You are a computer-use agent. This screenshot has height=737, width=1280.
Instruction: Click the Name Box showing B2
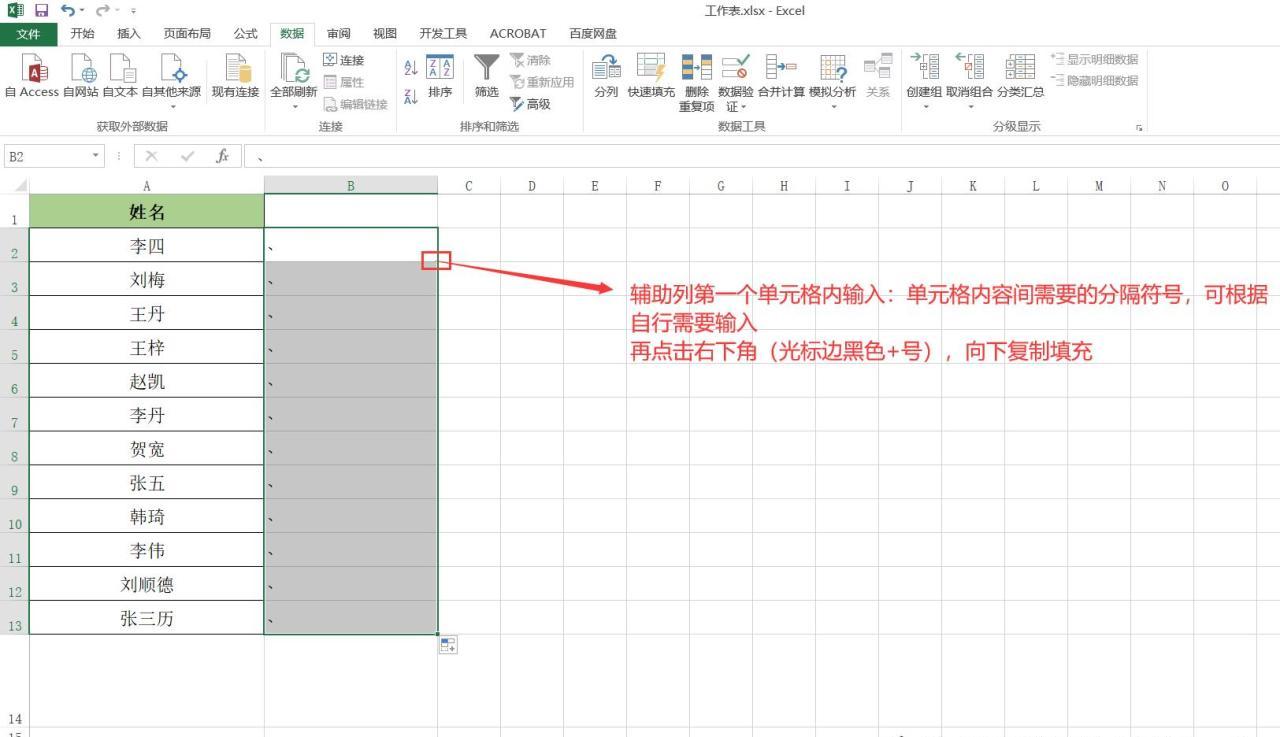pos(45,156)
